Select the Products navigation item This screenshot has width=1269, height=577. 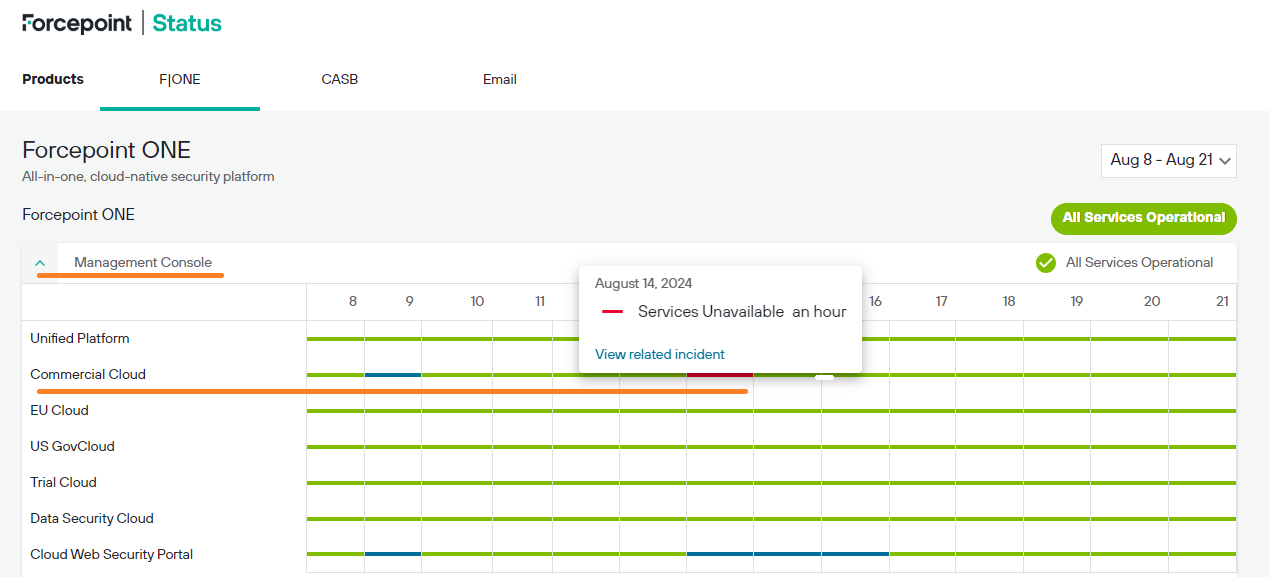tap(52, 79)
